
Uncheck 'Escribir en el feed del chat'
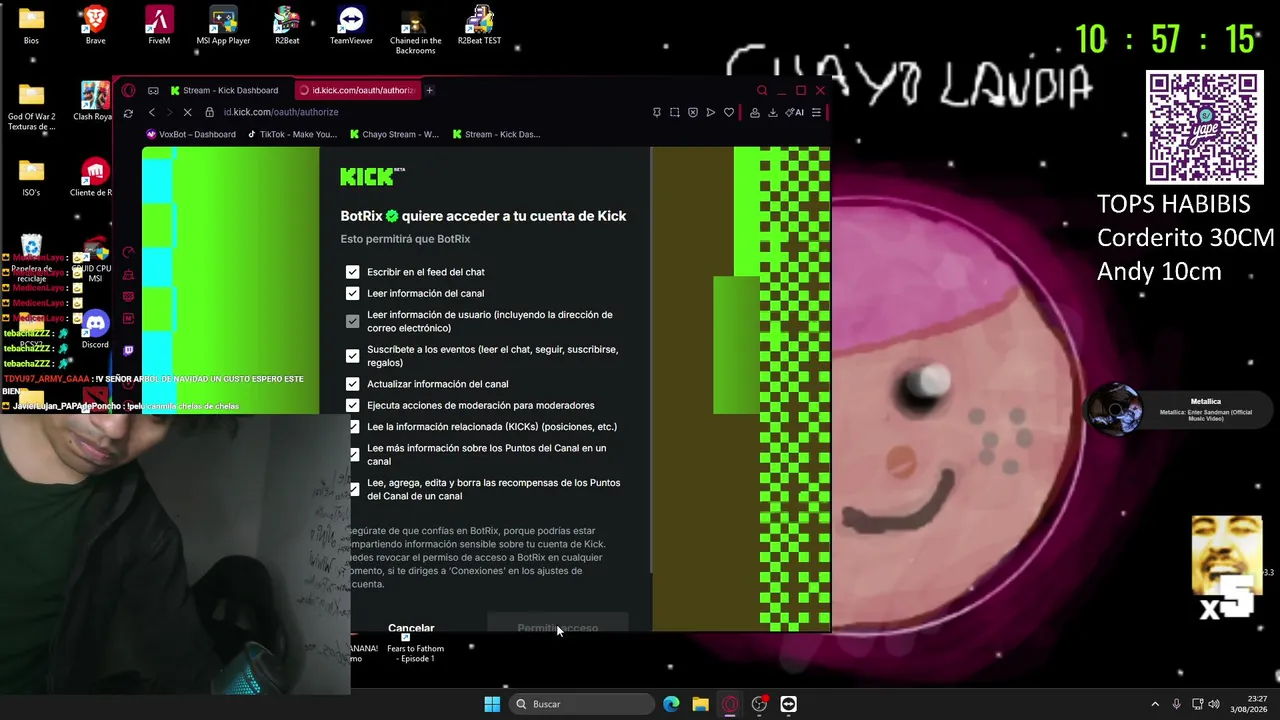pyautogui.click(x=352, y=272)
